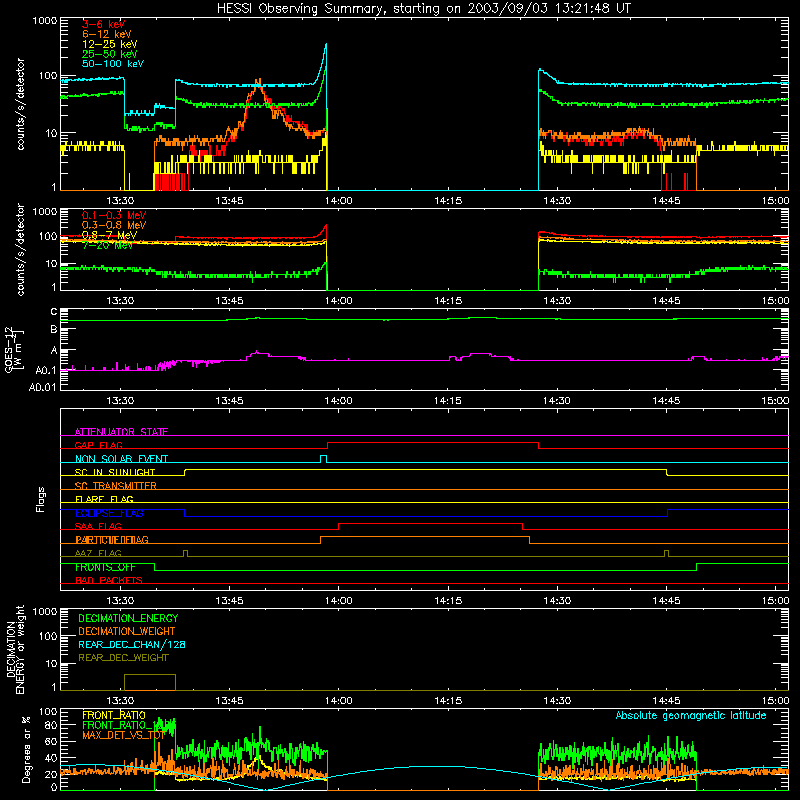
Task: Click the C level label on GOES axis
Action: click(54, 311)
